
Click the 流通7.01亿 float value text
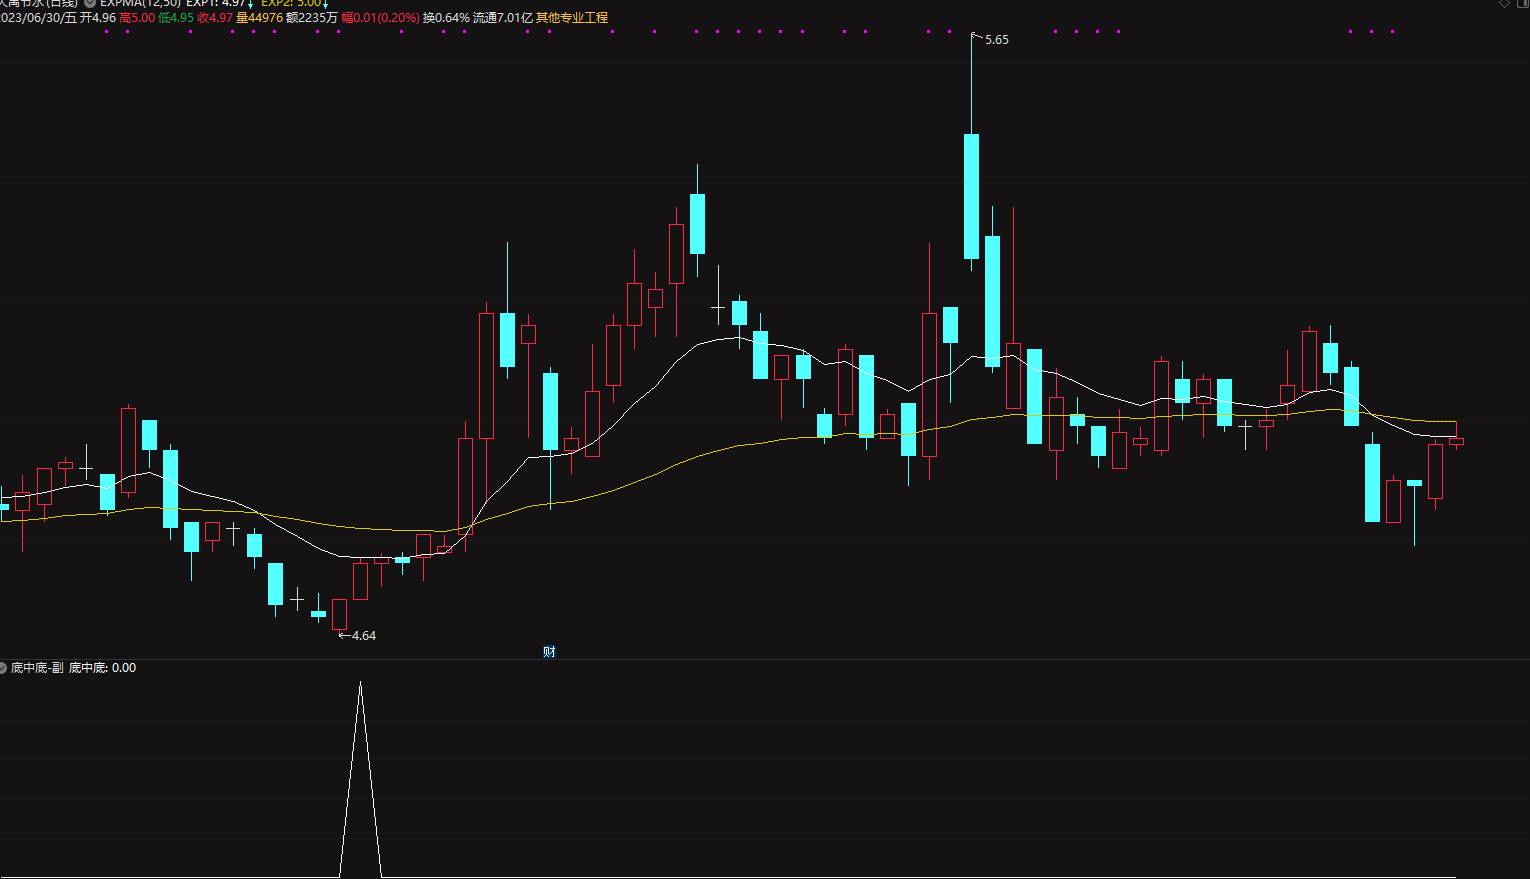[503, 18]
